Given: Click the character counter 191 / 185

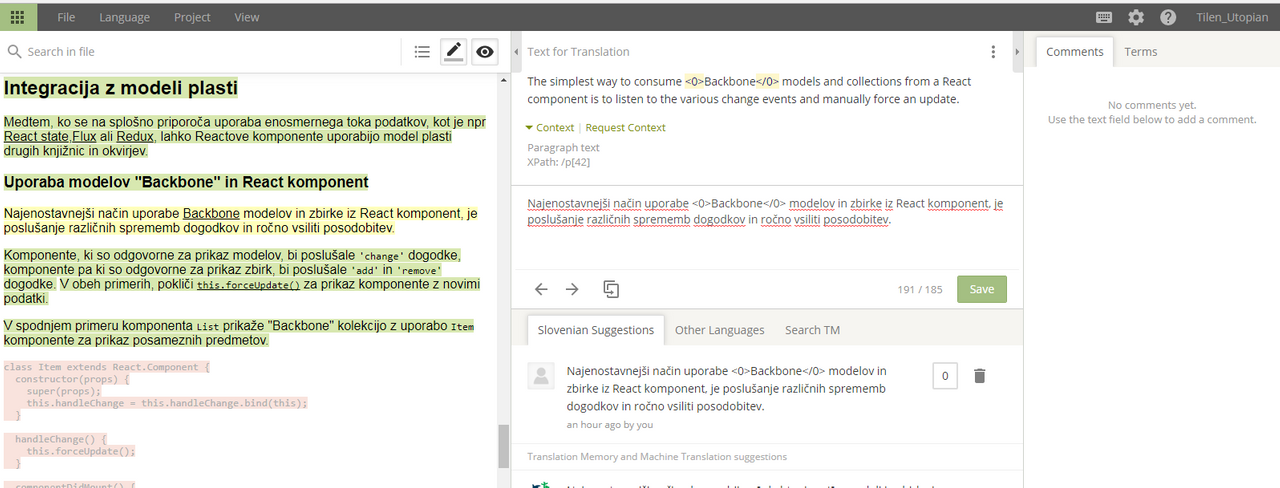Looking at the screenshot, I should [920, 289].
